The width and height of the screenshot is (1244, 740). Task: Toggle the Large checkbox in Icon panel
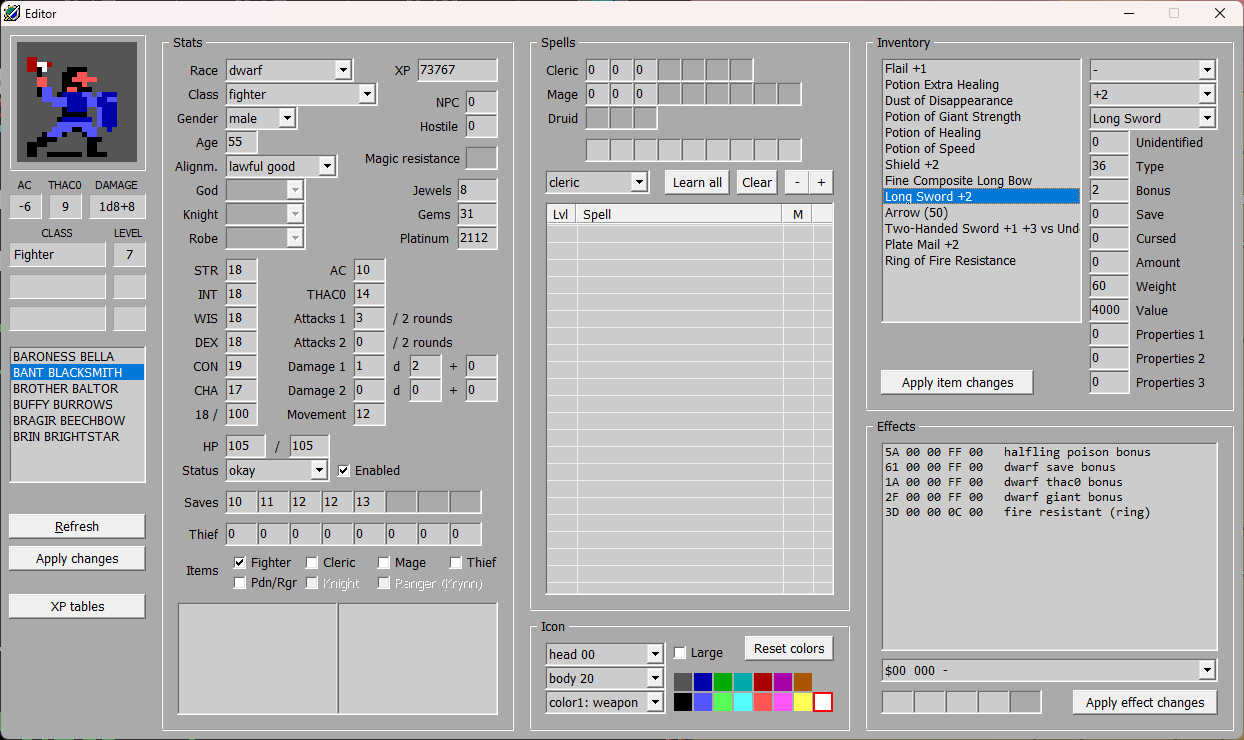click(x=677, y=652)
